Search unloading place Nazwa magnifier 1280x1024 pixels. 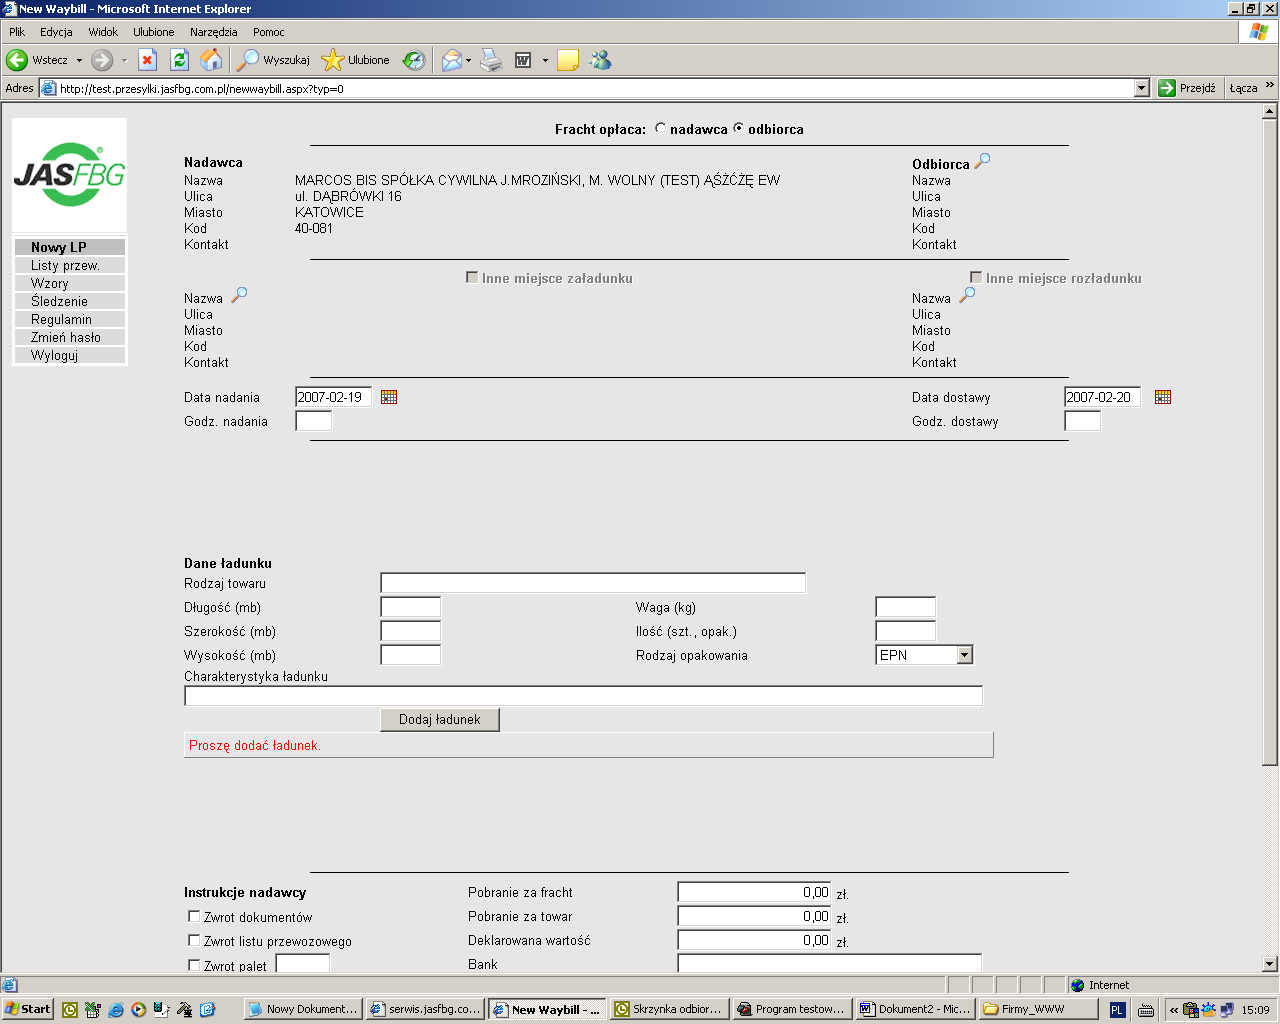click(x=967, y=295)
